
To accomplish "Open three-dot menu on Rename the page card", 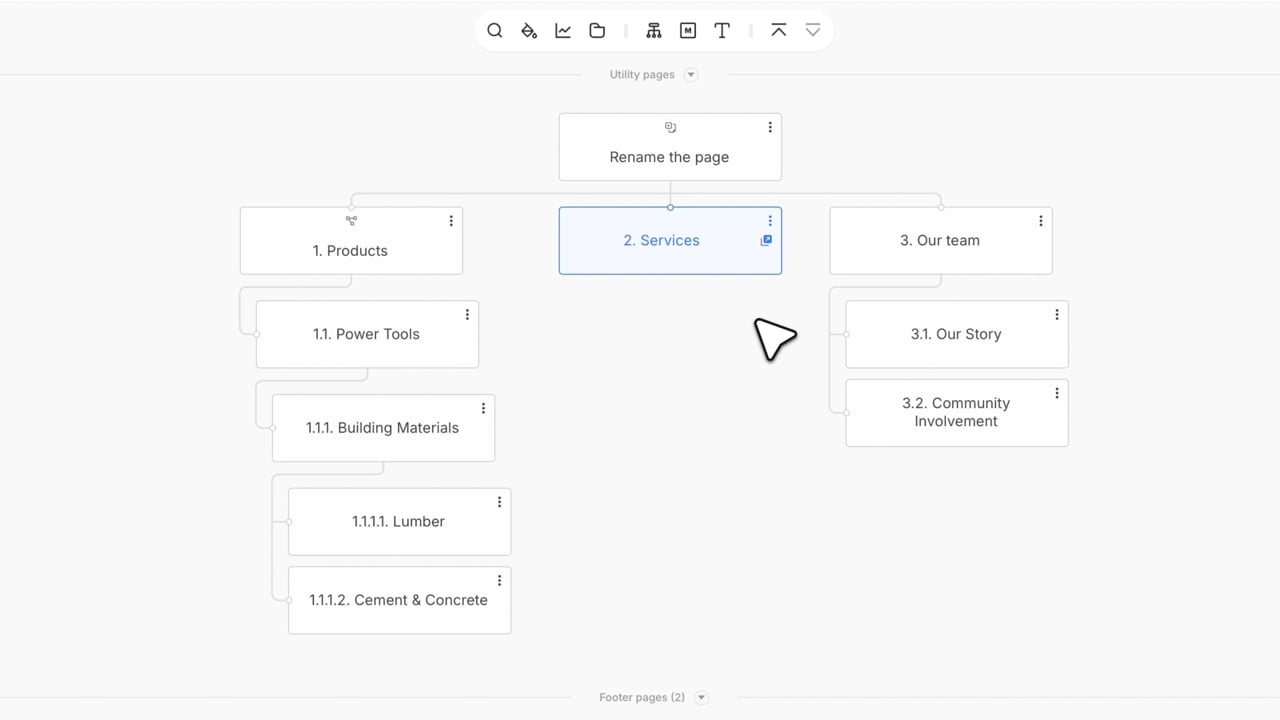I will click(x=770, y=128).
